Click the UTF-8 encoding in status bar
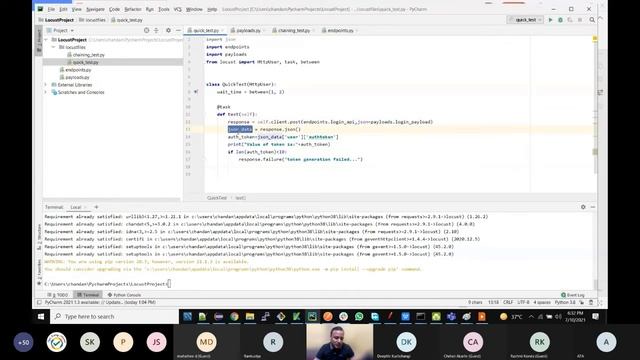This screenshot has width=640, height=360. [x=523, y=302]
